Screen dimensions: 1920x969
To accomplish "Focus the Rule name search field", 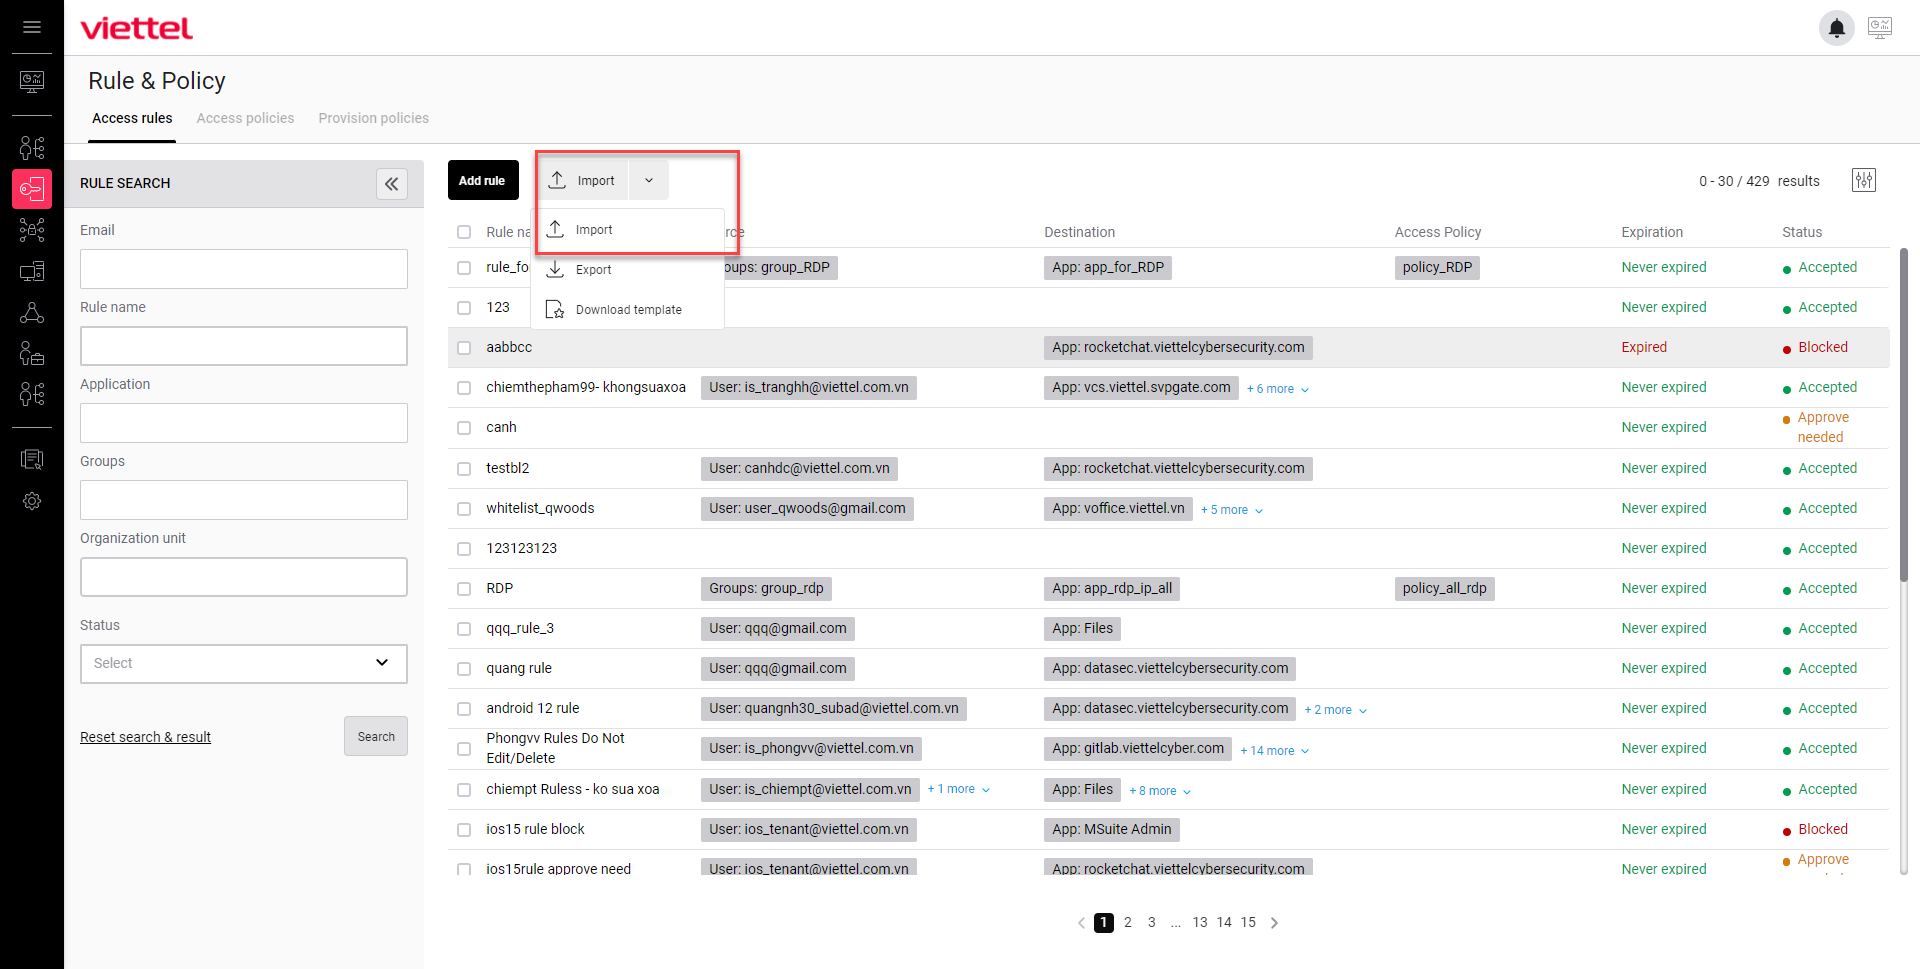I will click(x=244, y=346).
